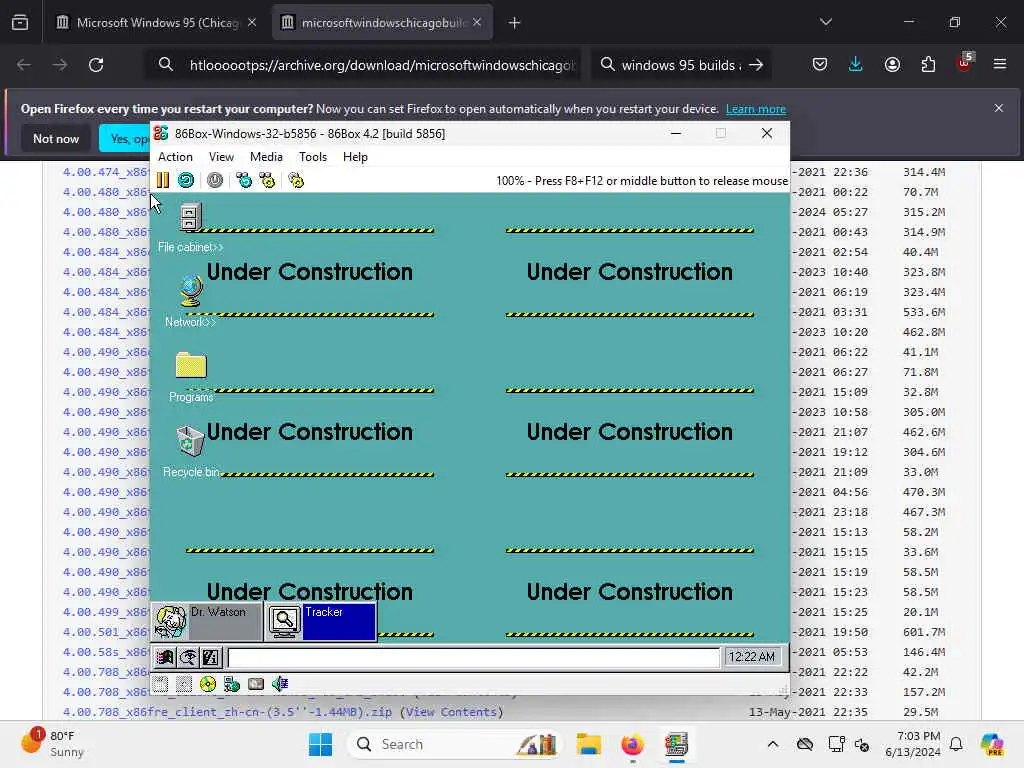Open a new Firefox tab

515,23
